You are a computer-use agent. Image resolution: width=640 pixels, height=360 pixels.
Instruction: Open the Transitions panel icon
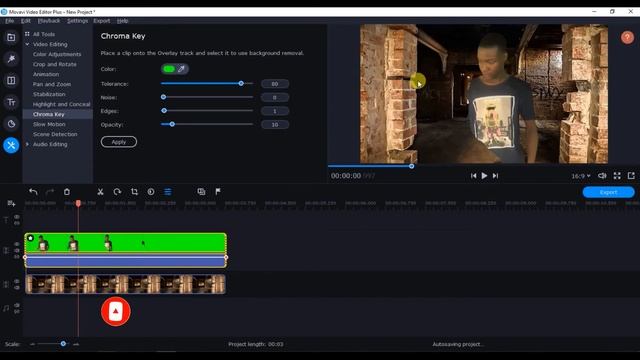(x=11, y=80)
